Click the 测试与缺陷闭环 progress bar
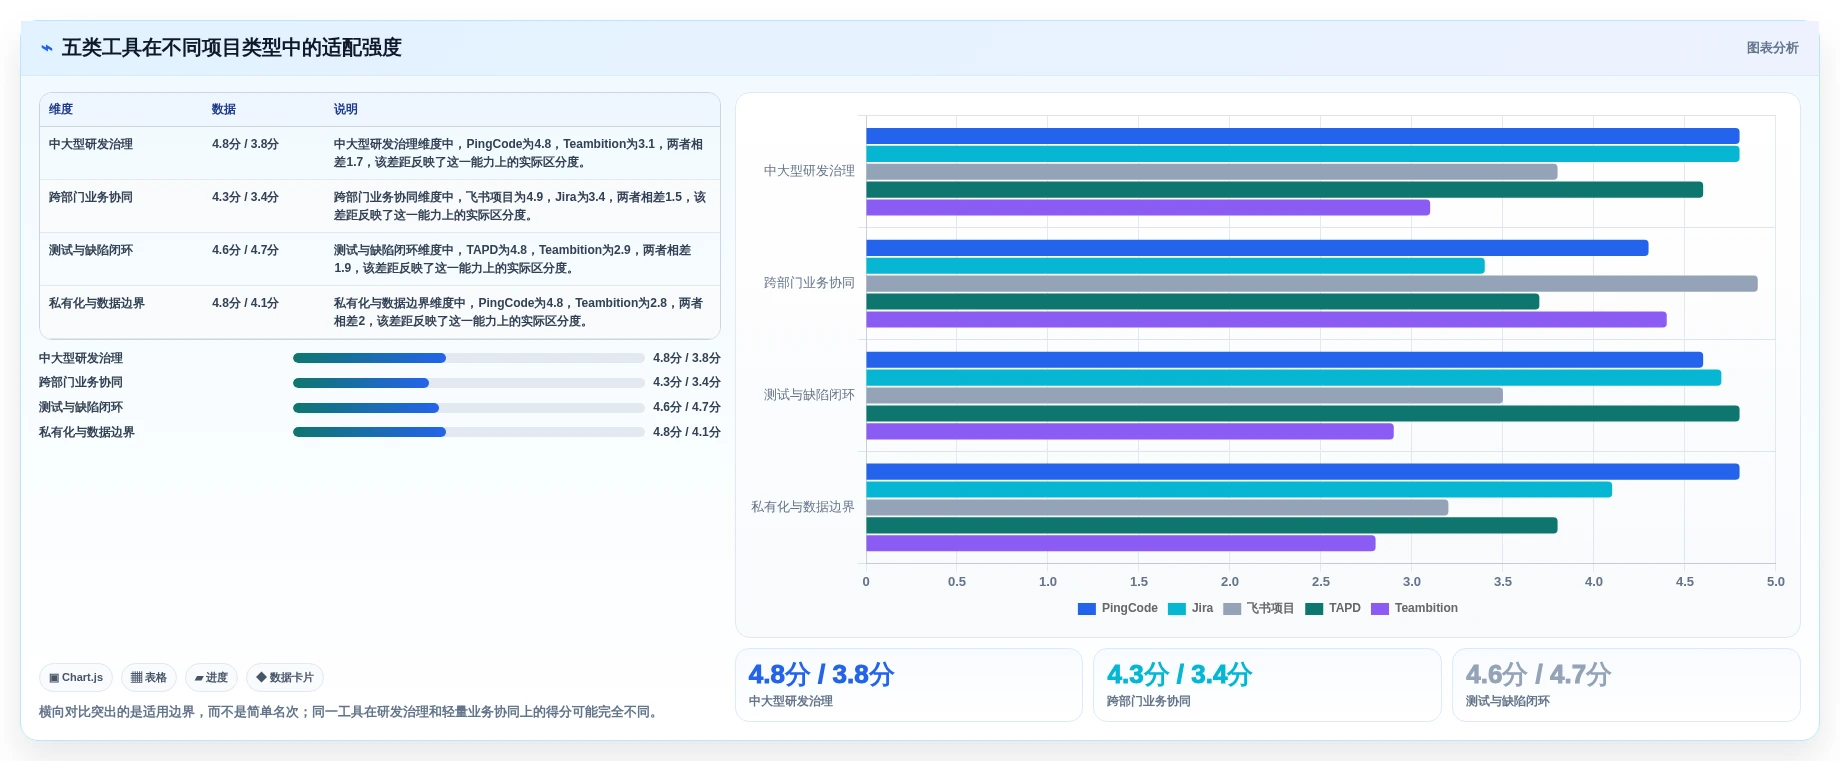1840x761 pixels. pyautogui.click(x=468, y=408)
